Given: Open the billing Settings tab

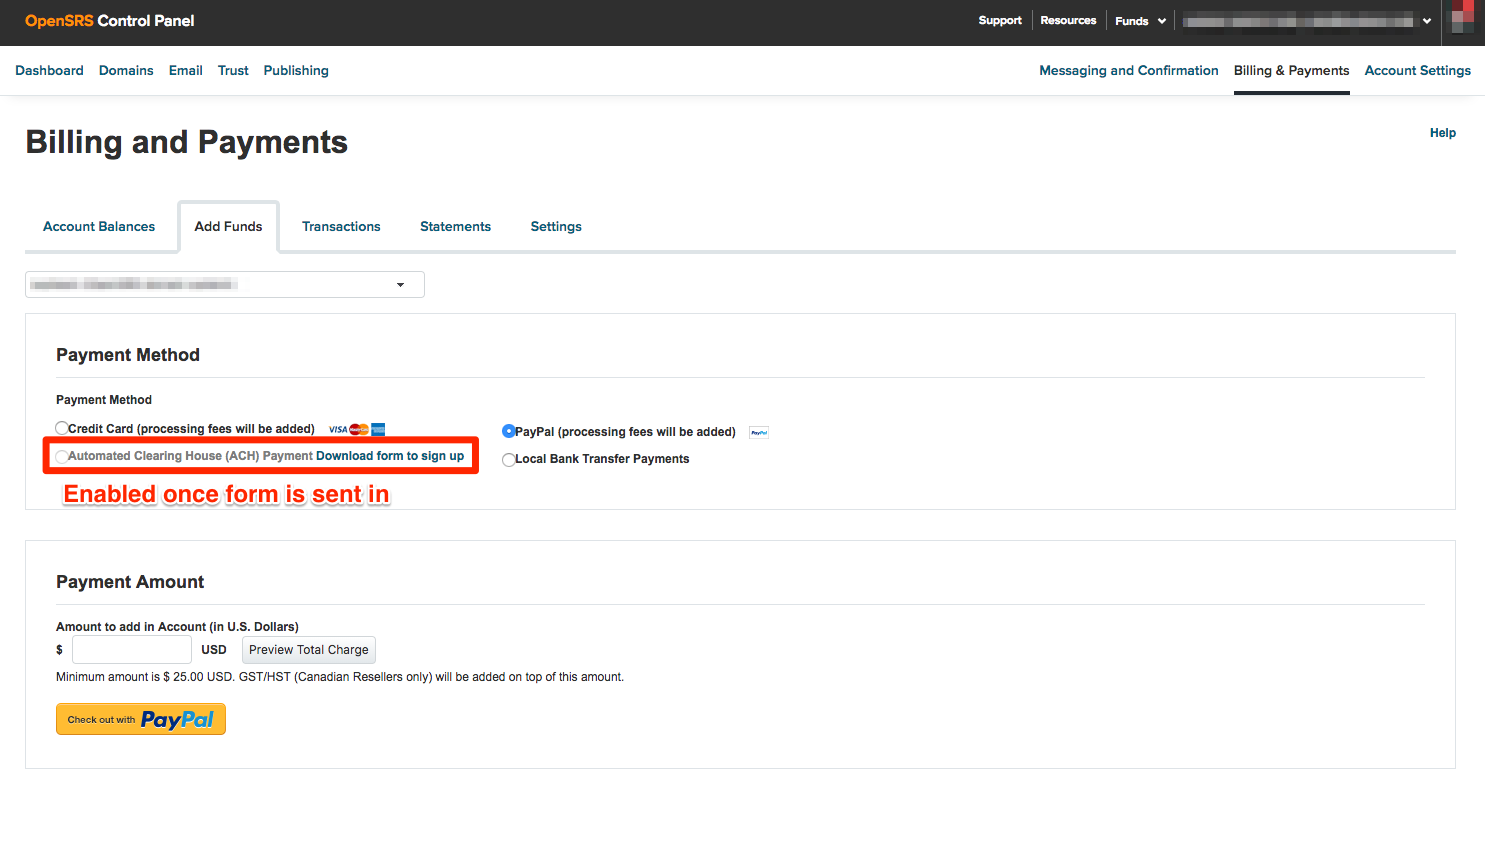Looking at the screenshot, I should (556, 227).
